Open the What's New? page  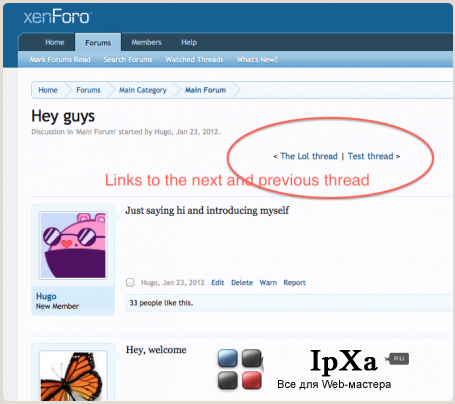point(257,60)
